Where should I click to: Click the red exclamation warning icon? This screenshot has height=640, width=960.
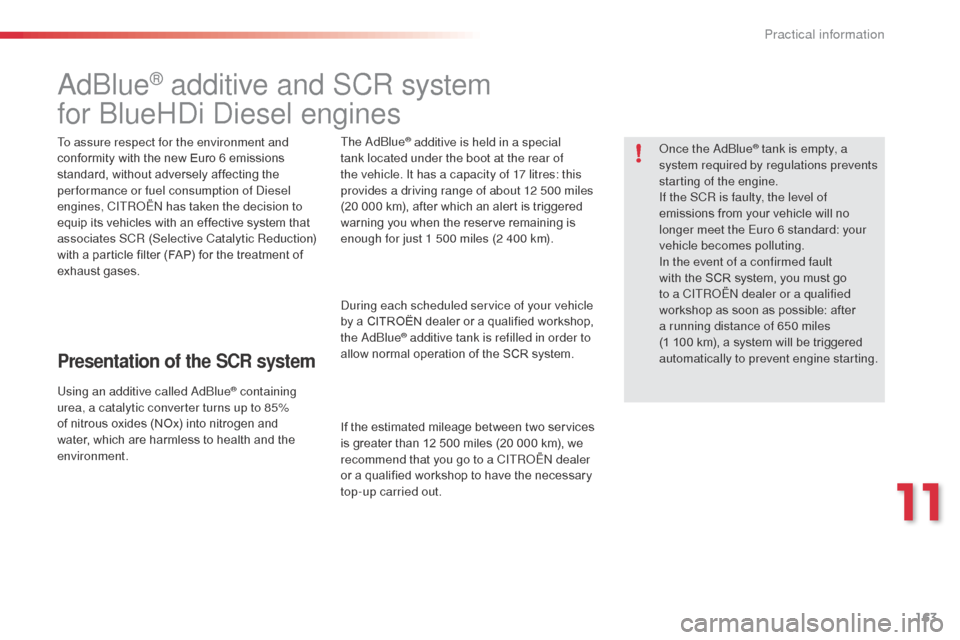tap(639, 152)
